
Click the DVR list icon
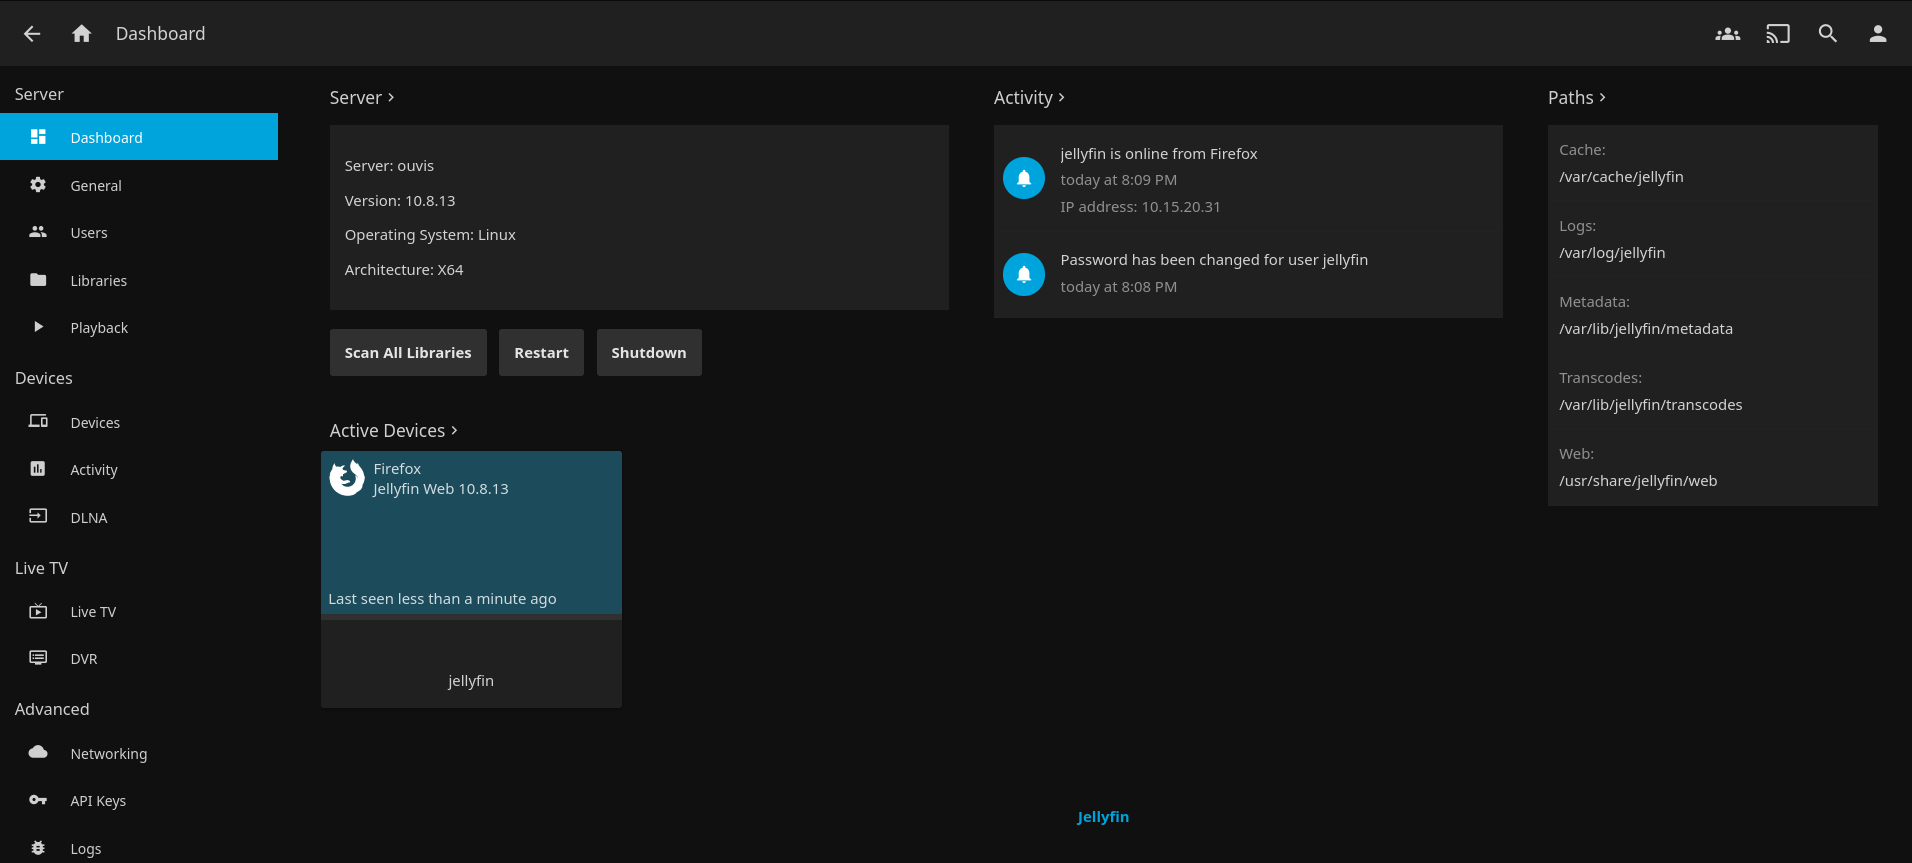click(x=38, y=658)
